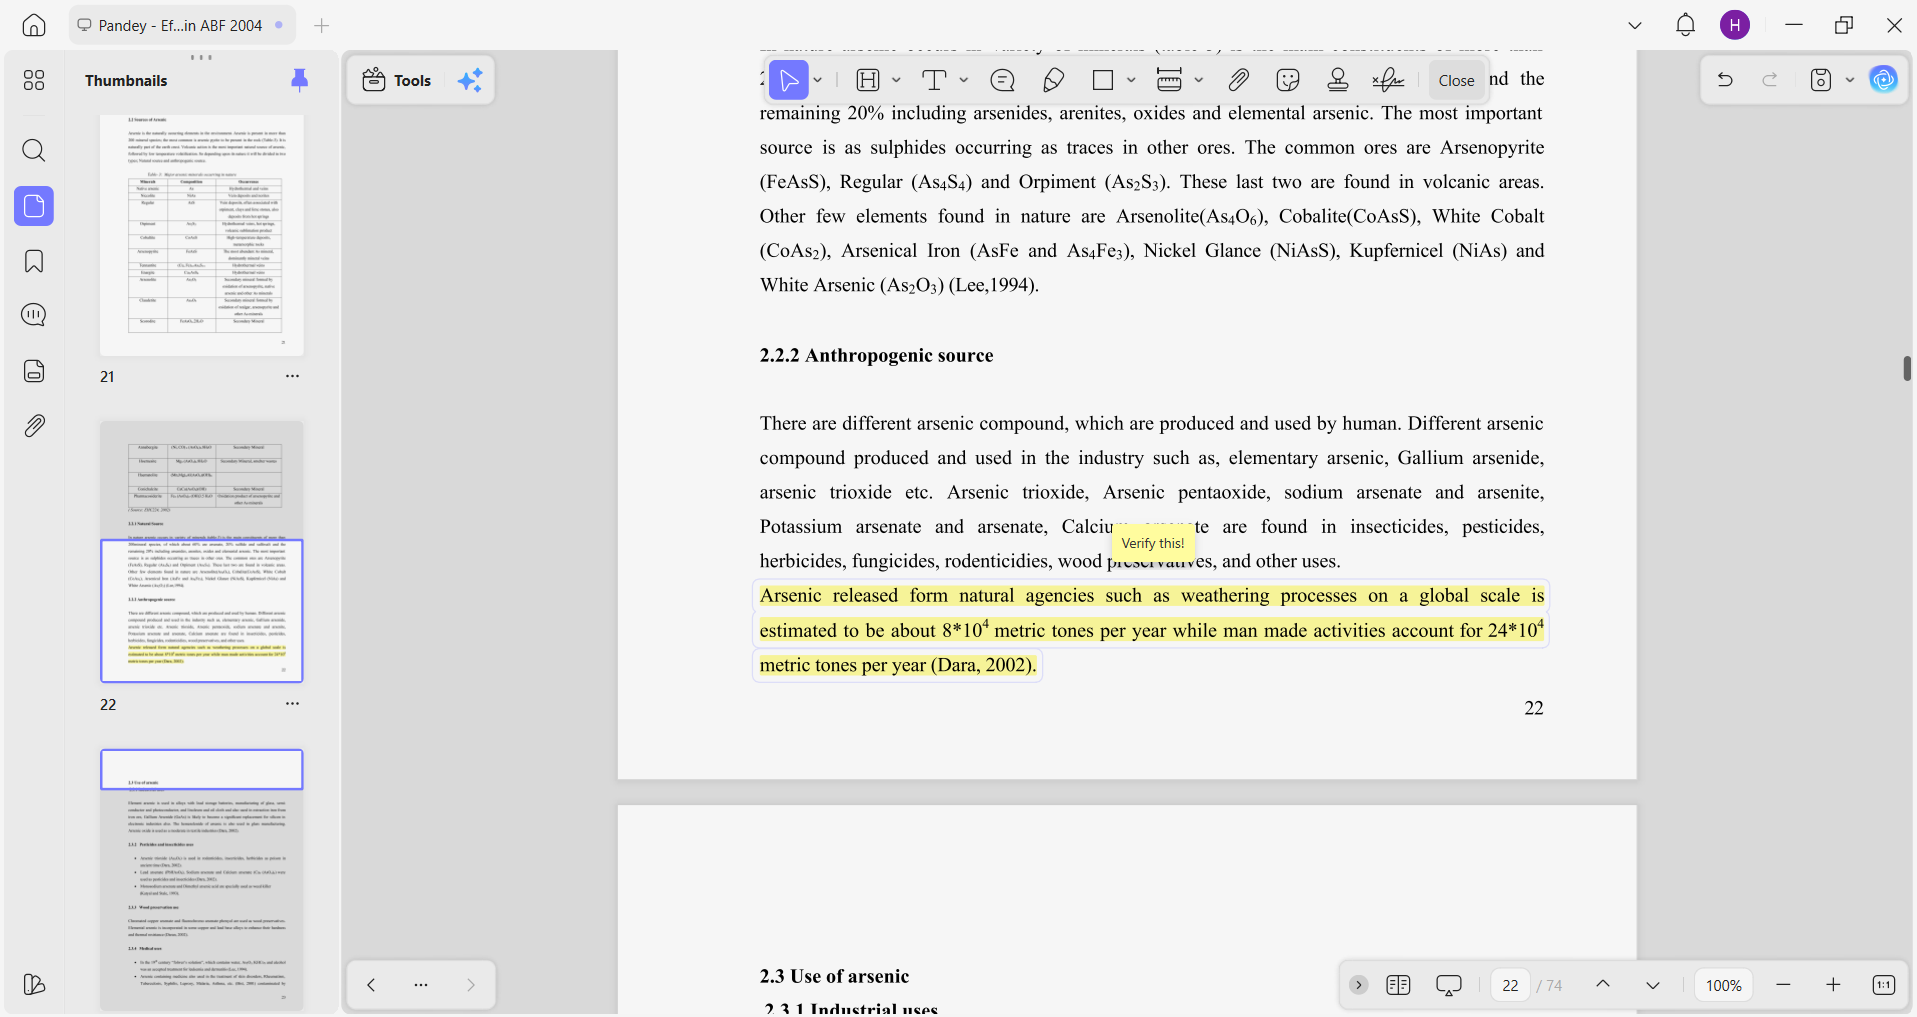Pick the highlight text markup tool
1917x1017 pixels.
point(868,80)
